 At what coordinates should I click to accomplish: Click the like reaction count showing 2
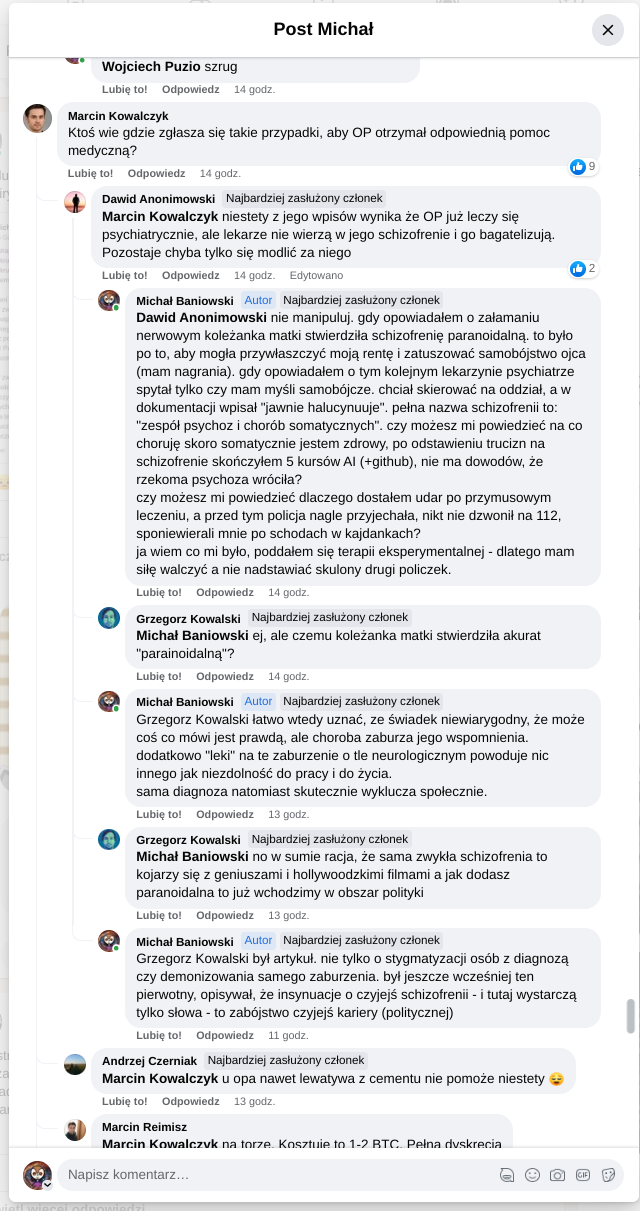click(x=583, y=268)
